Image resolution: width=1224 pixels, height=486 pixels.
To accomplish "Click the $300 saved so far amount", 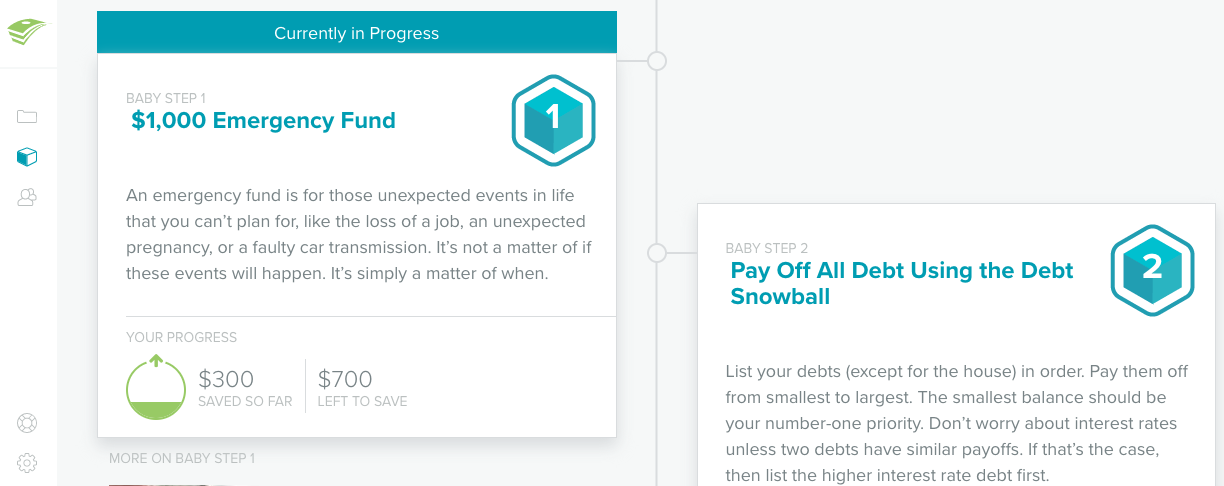I will point(226,379).
